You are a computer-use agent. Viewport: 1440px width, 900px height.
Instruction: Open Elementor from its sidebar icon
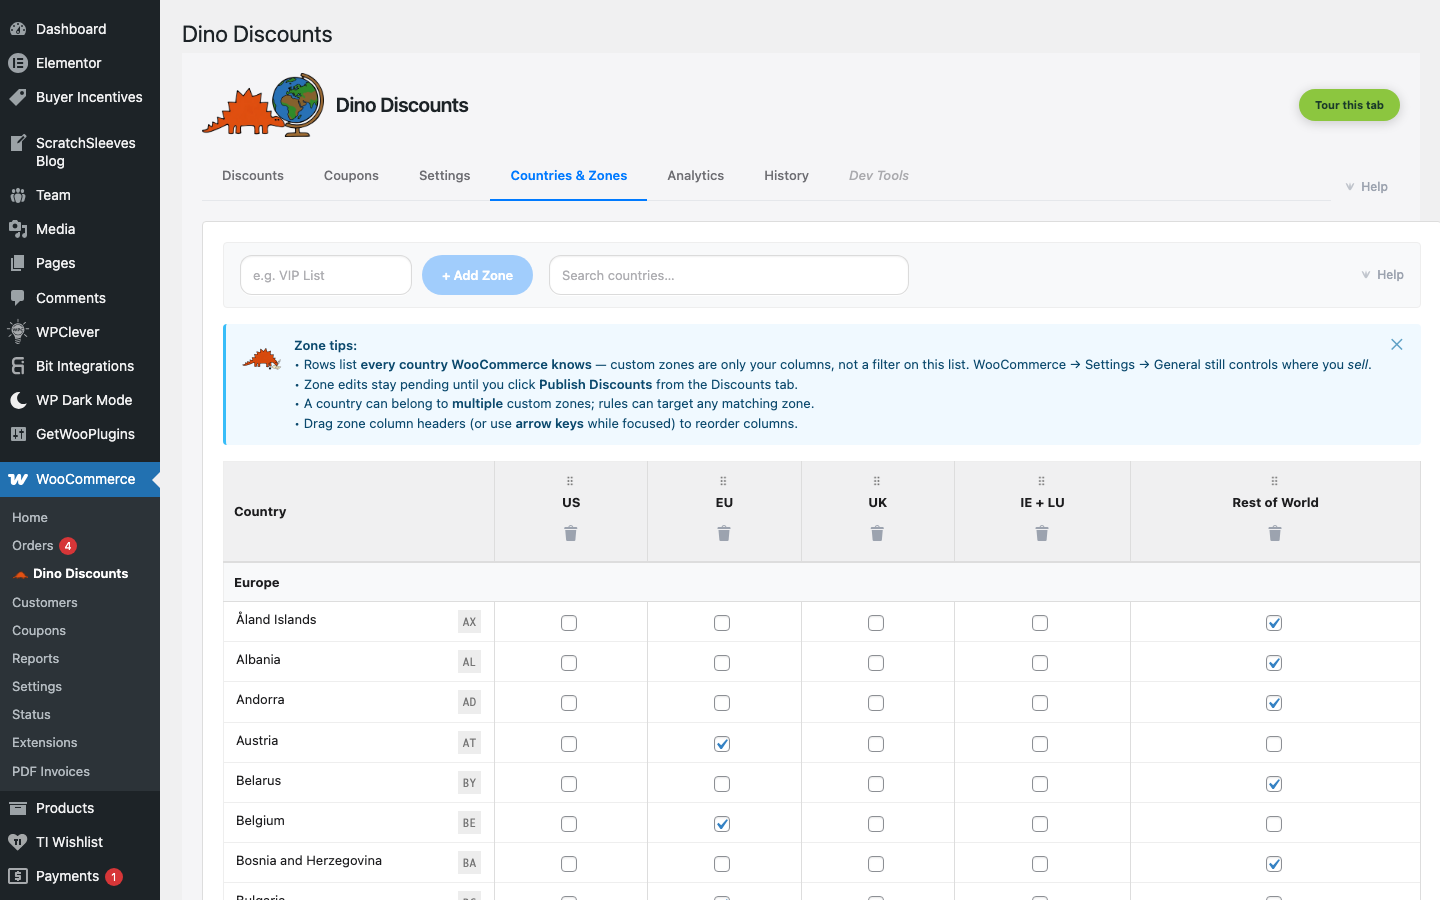(18, 63)
